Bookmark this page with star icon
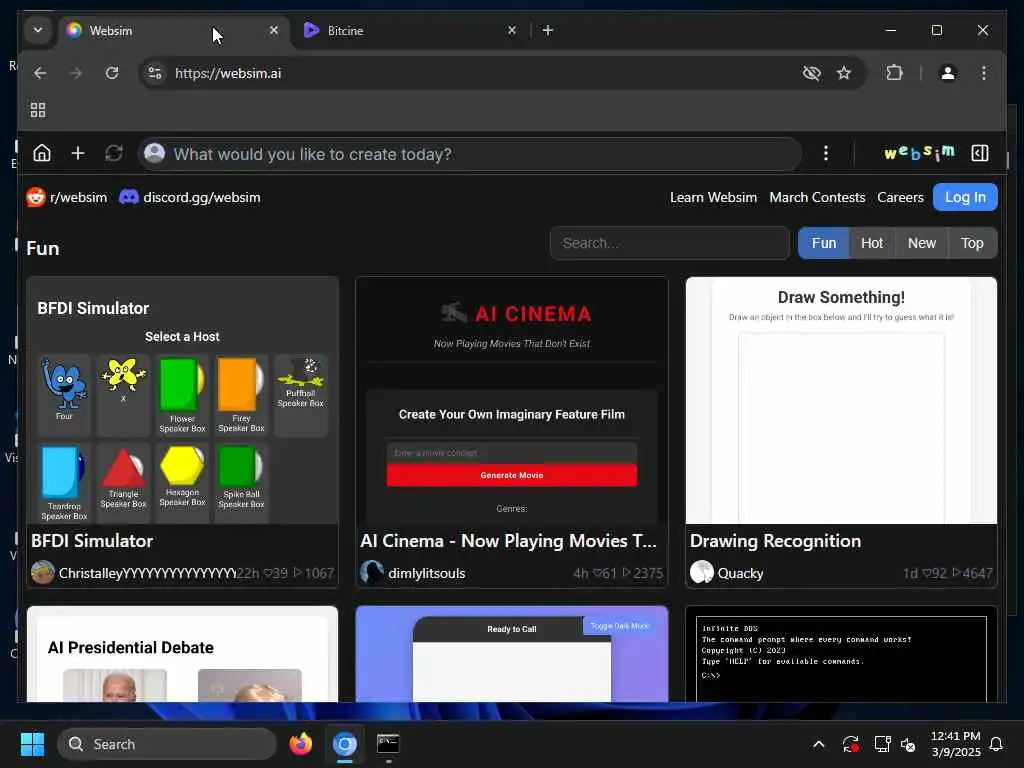The image size is (1024, 768). 844,73
